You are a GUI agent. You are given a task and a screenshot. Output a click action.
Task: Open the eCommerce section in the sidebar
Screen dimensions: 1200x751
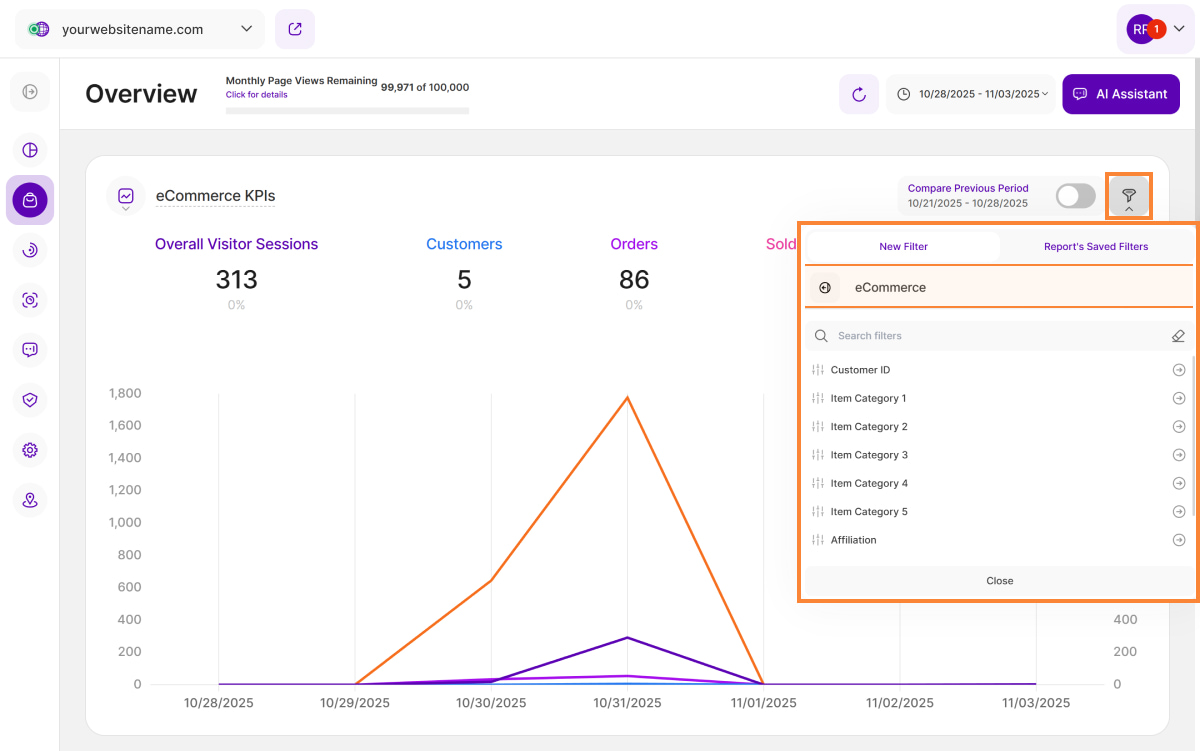[30, 200]
